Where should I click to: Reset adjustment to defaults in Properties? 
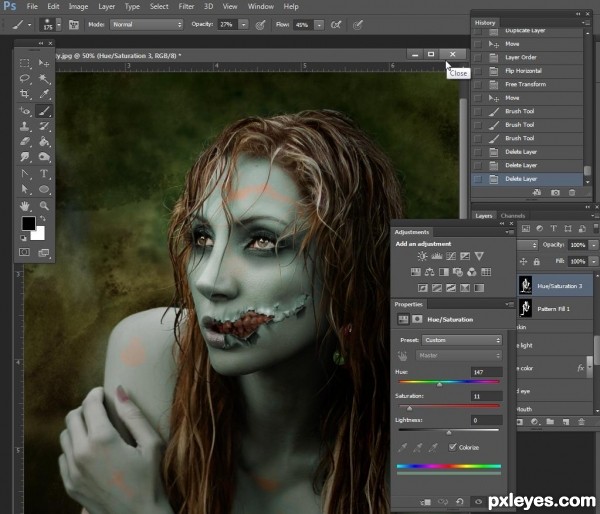tap(460, 501)
